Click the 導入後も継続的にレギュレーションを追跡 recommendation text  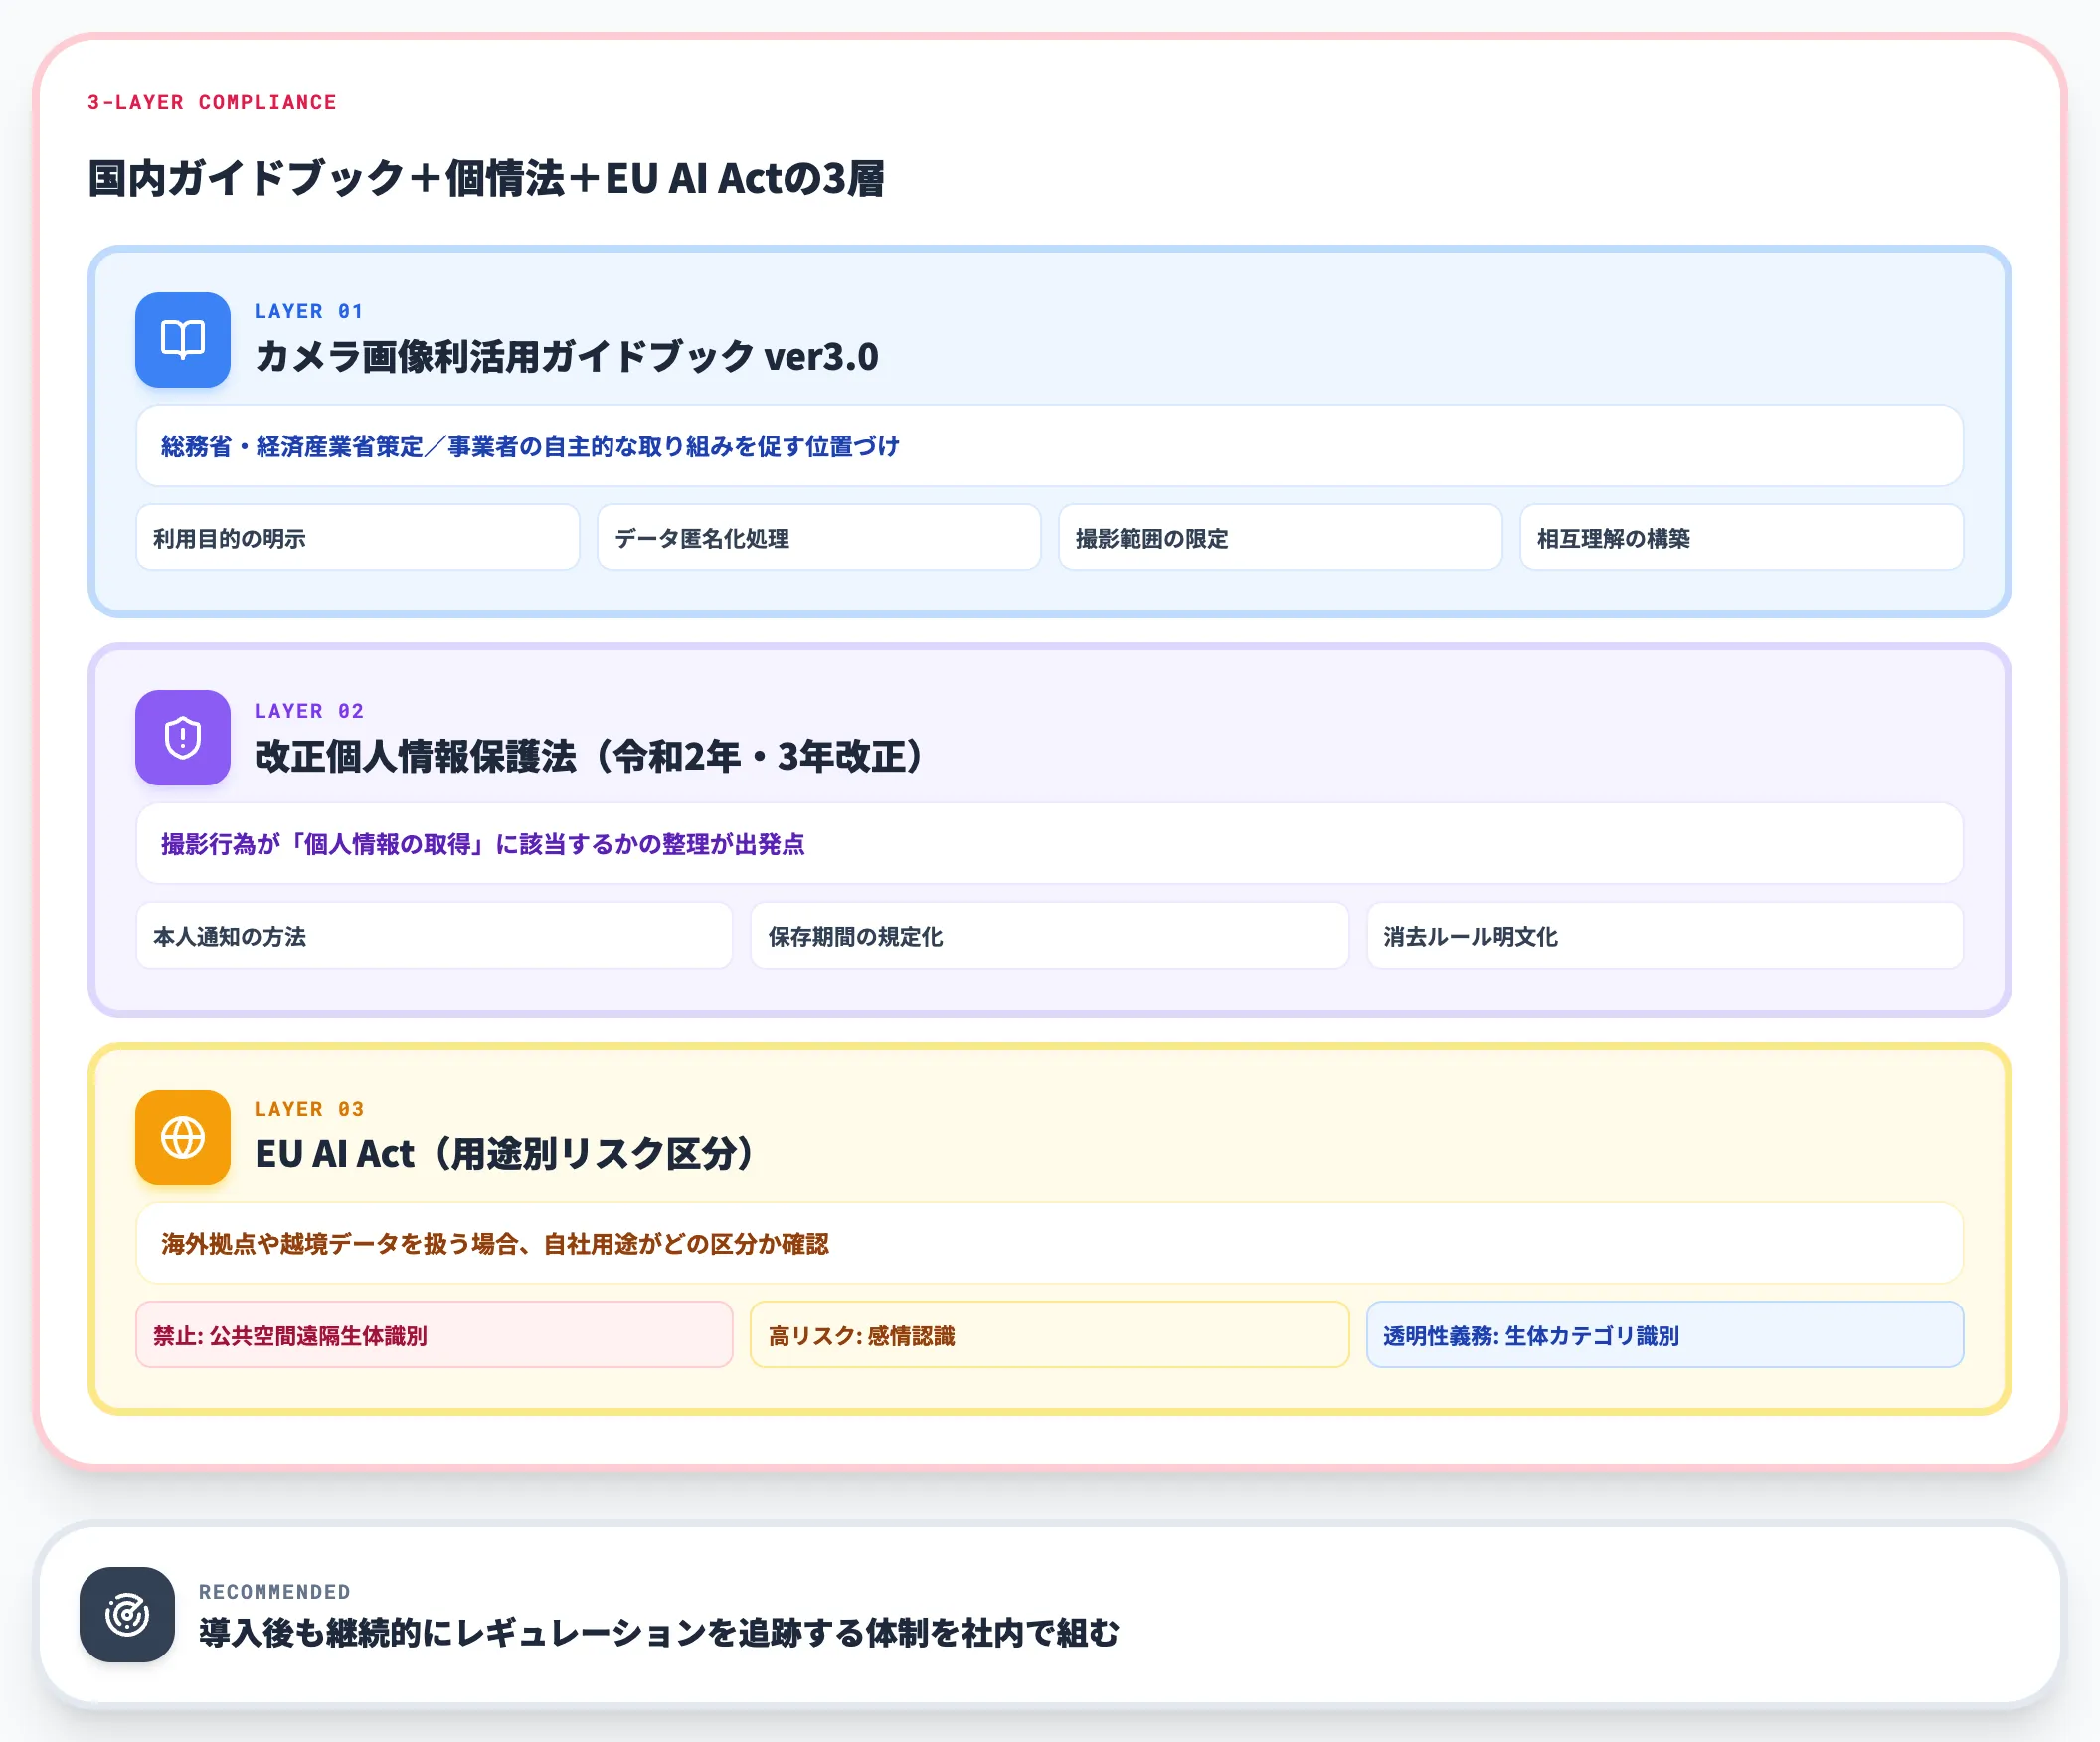(x=659, y=1633)
